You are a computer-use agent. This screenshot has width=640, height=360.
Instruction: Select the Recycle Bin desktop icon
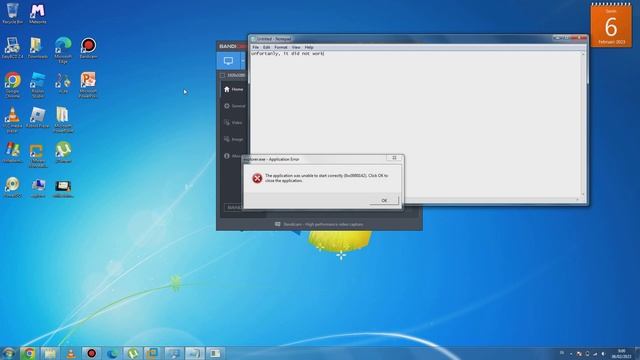pyautogui.click(x=13, y=13)
